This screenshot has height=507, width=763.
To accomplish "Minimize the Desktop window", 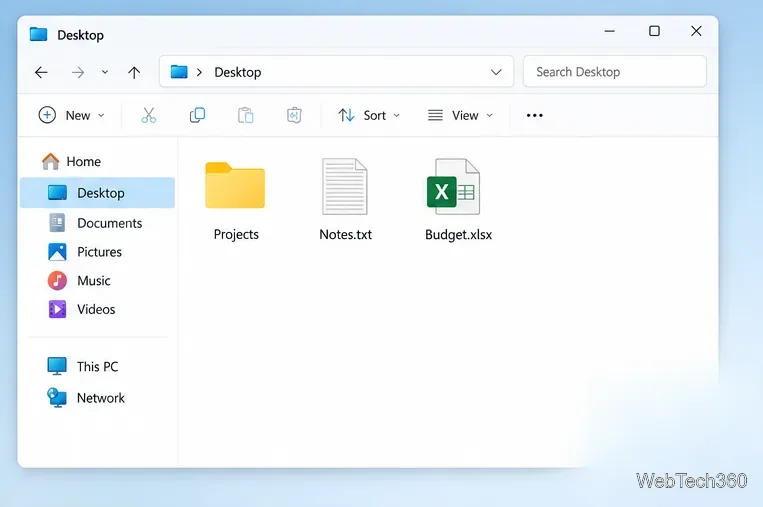I will coord(610,31).
